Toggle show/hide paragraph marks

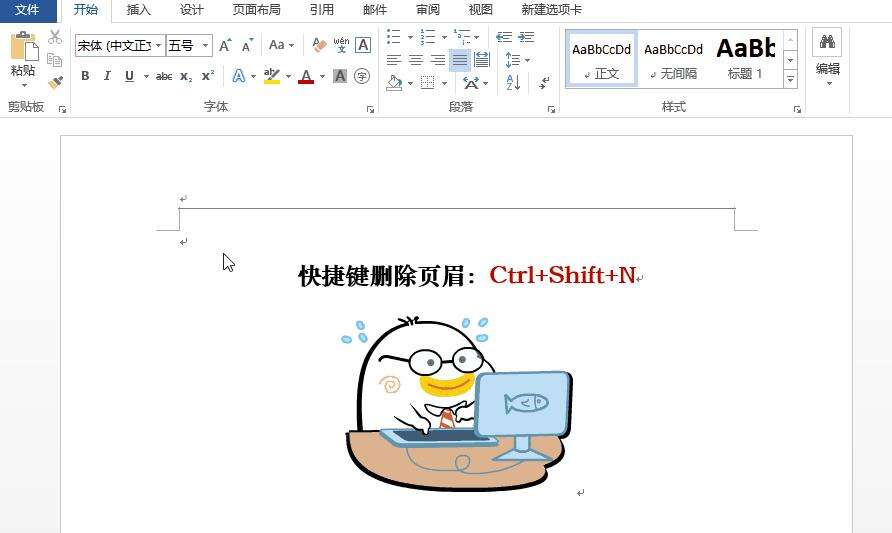[x=544, y=83]
